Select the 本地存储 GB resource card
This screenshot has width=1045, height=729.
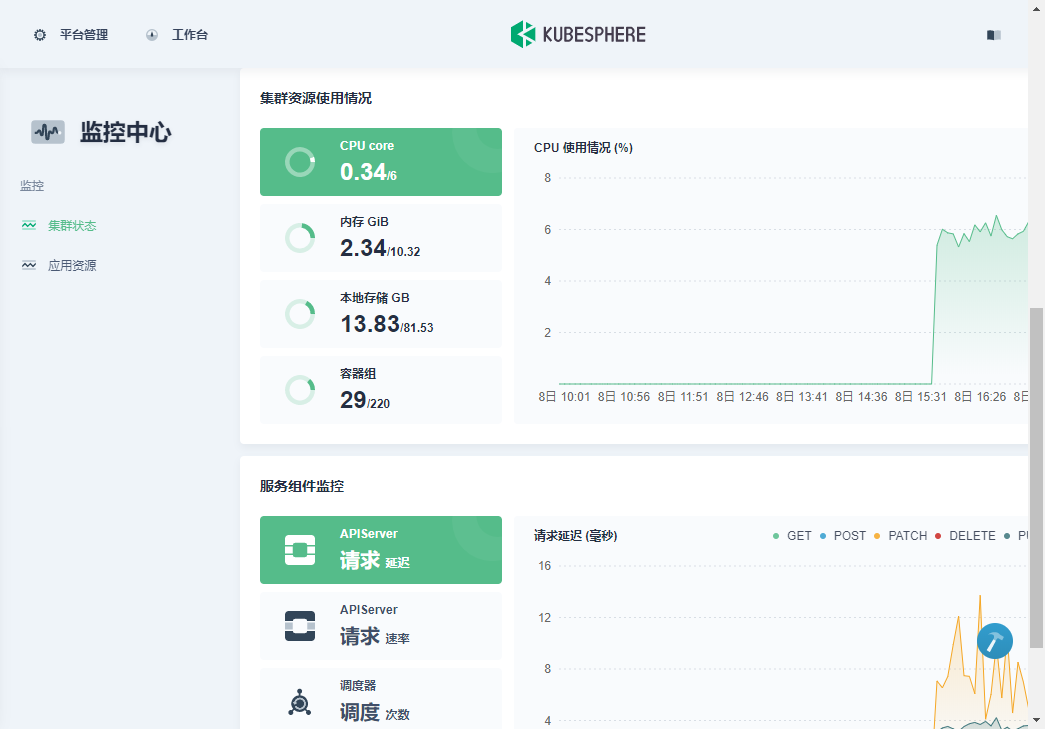click(381, 314)
